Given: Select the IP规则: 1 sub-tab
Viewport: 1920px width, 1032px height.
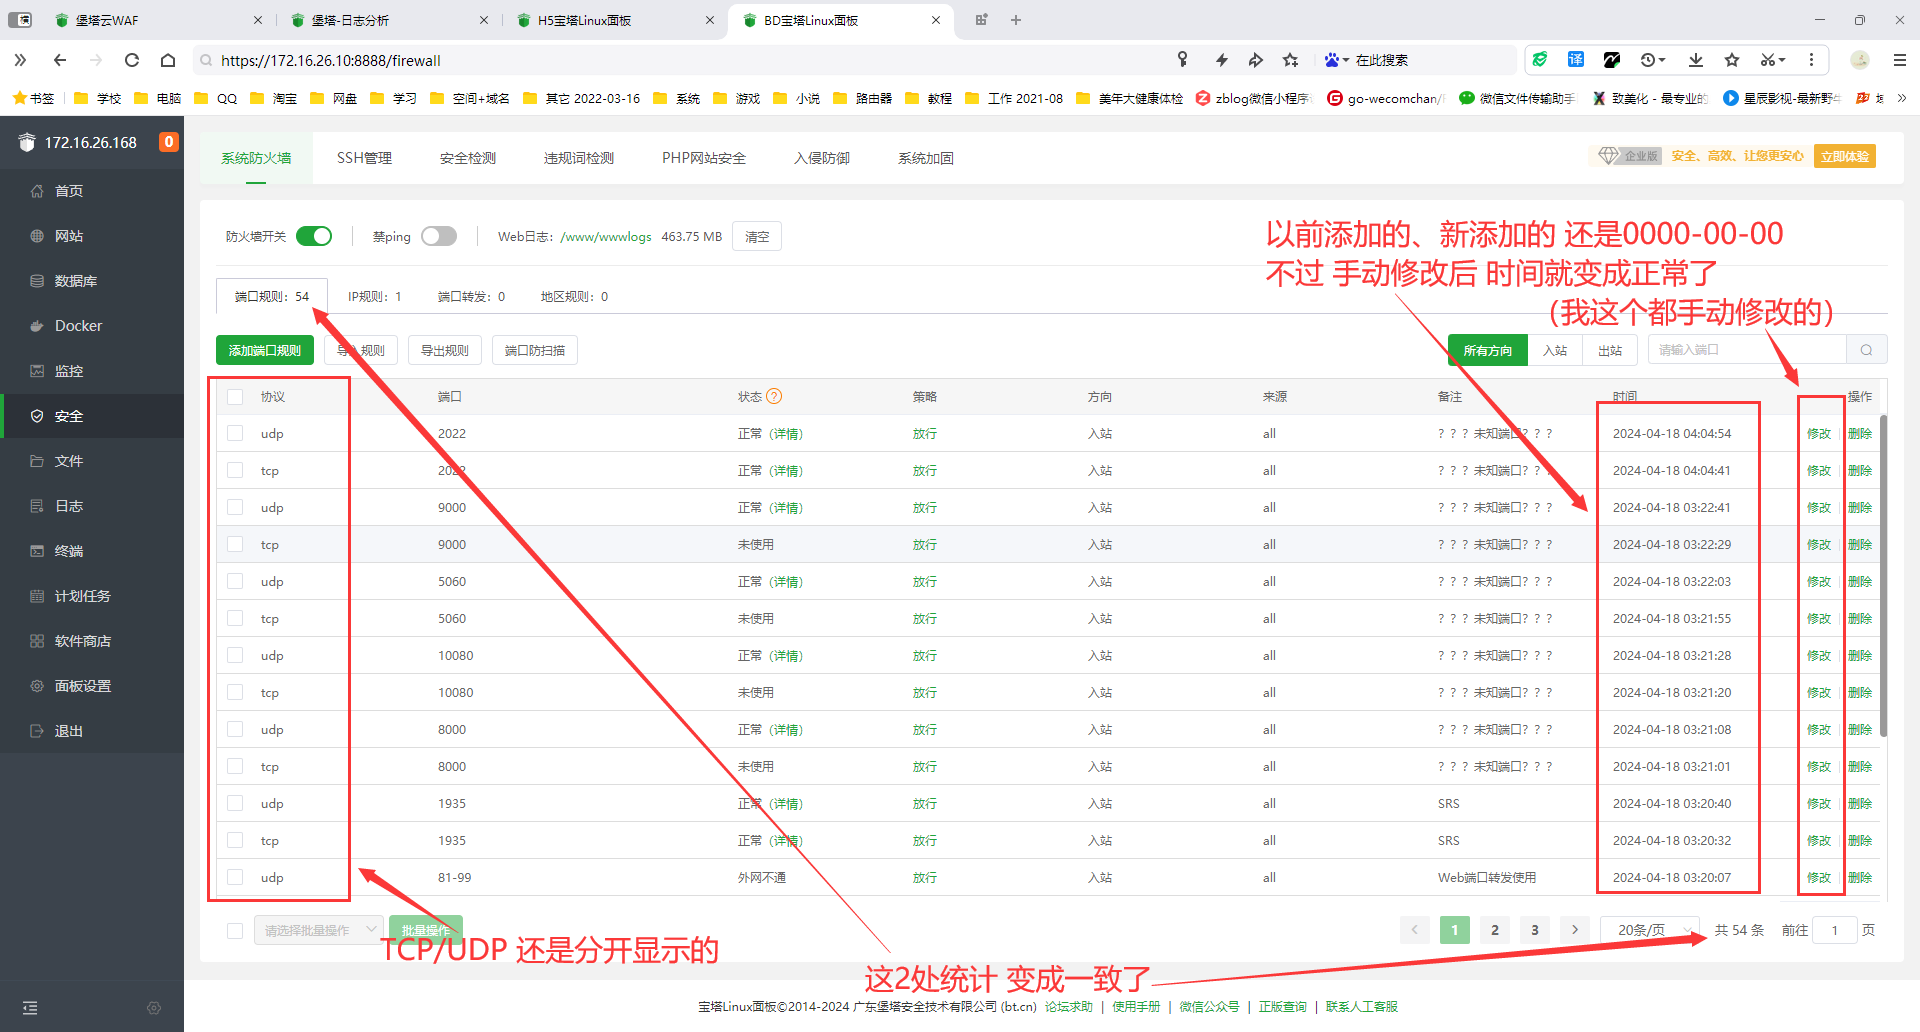Looking at the screenshot, I should (375, 296).
